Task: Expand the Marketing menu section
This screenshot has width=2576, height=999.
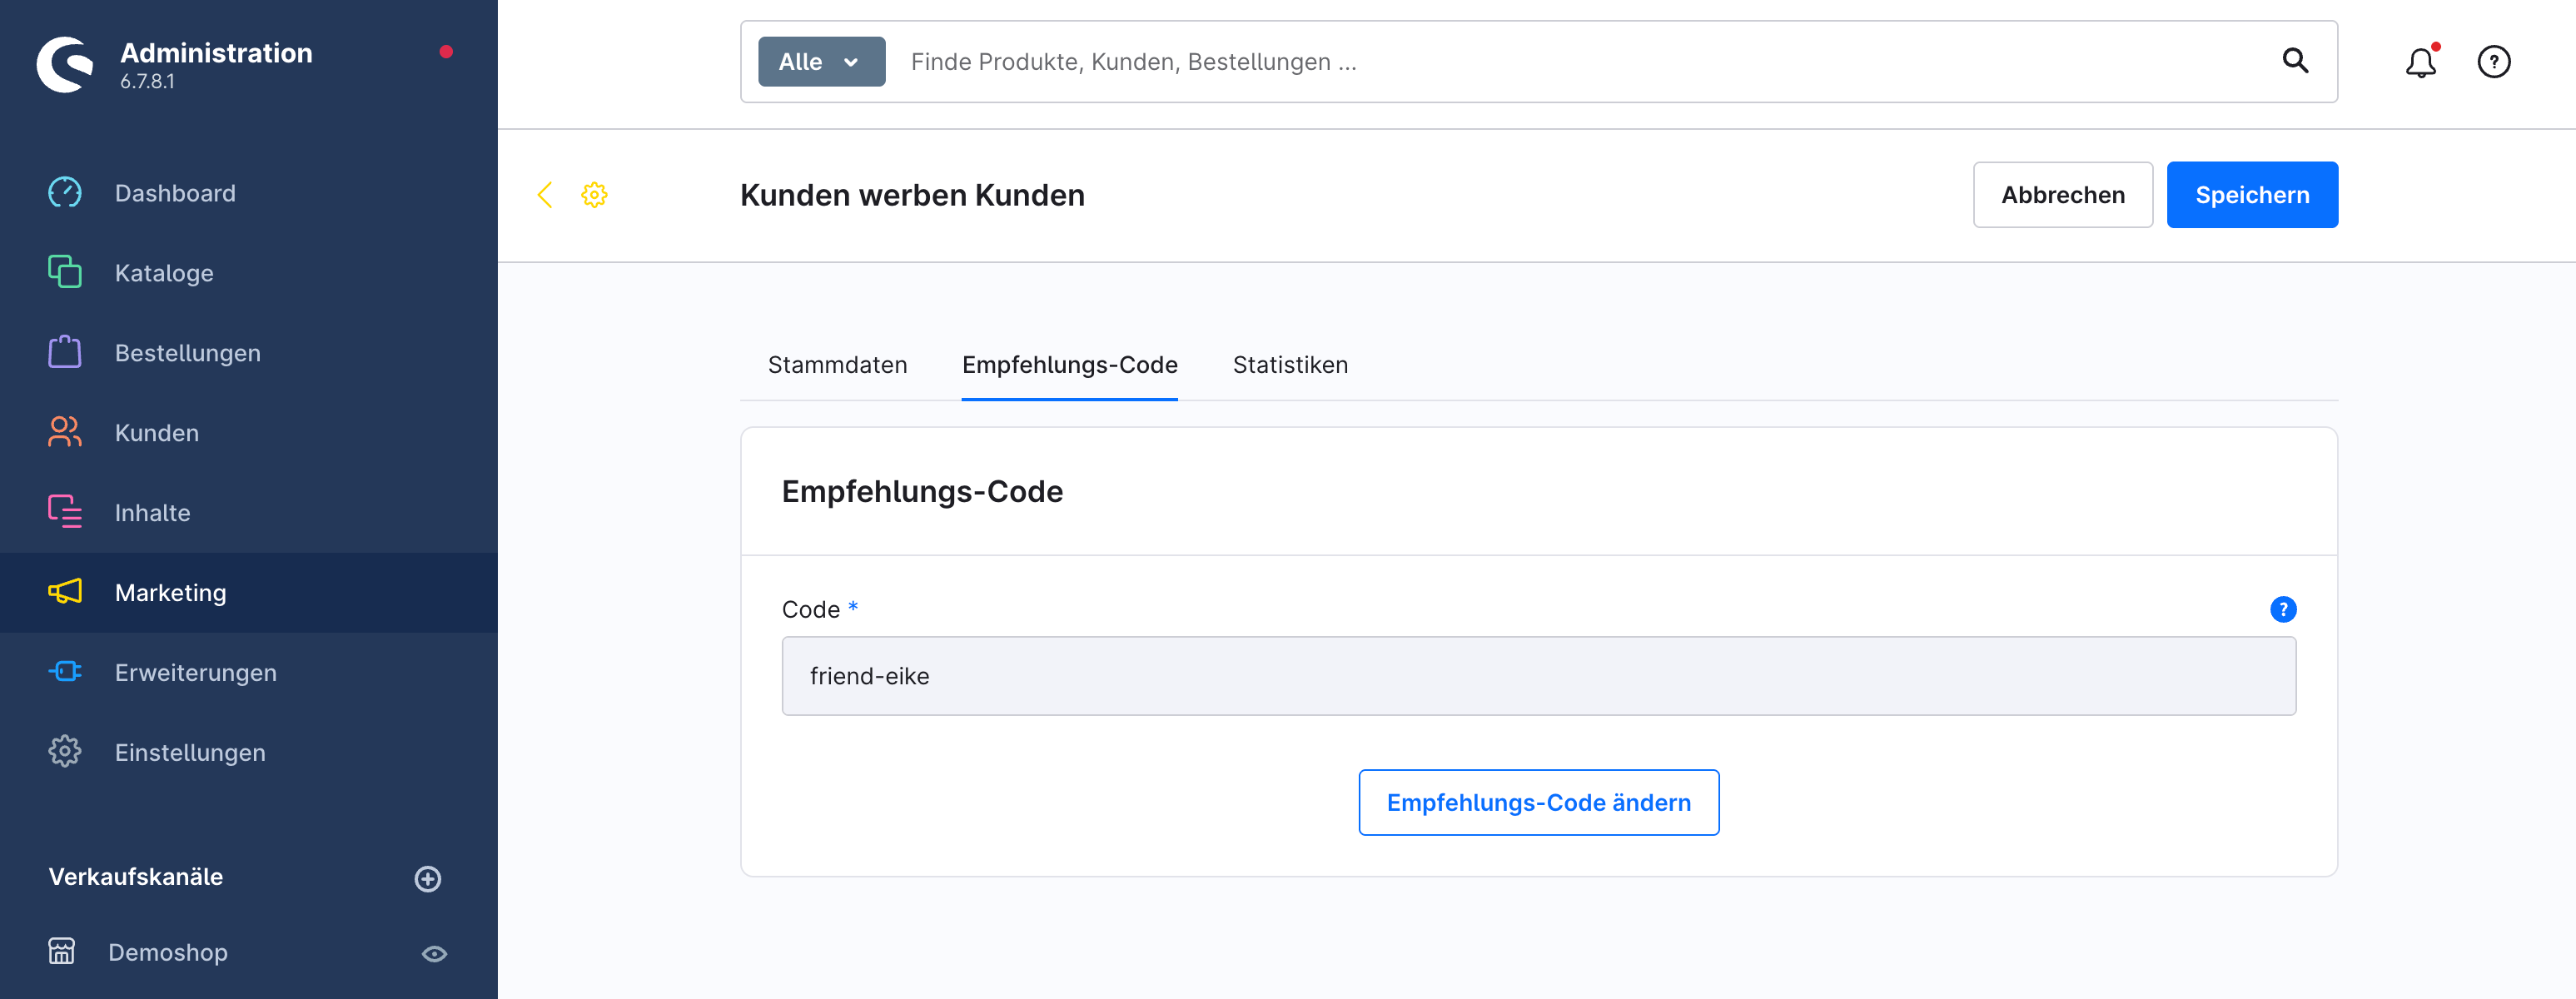Action: (170, 593)
